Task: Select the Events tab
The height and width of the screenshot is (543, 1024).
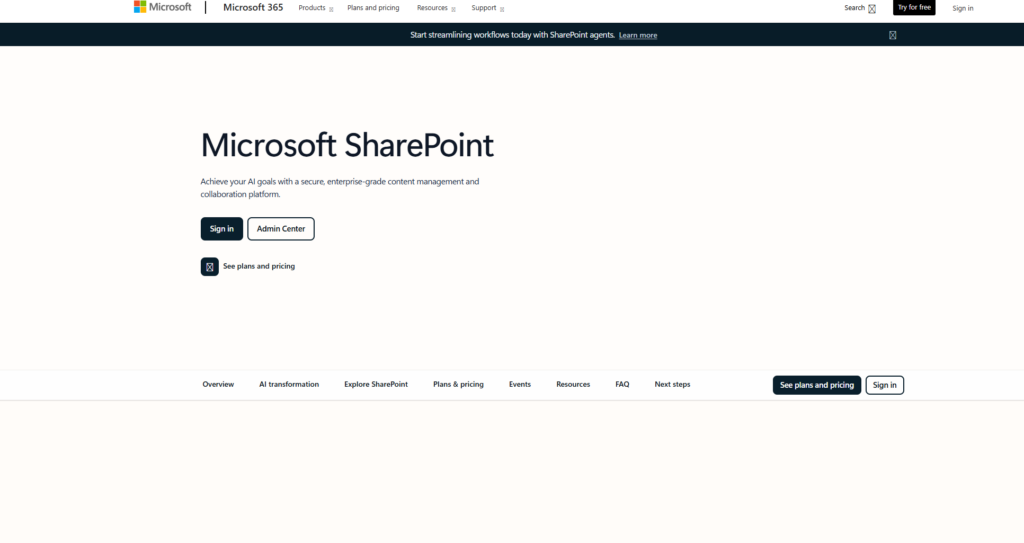Action: click(x=520, y=385)
